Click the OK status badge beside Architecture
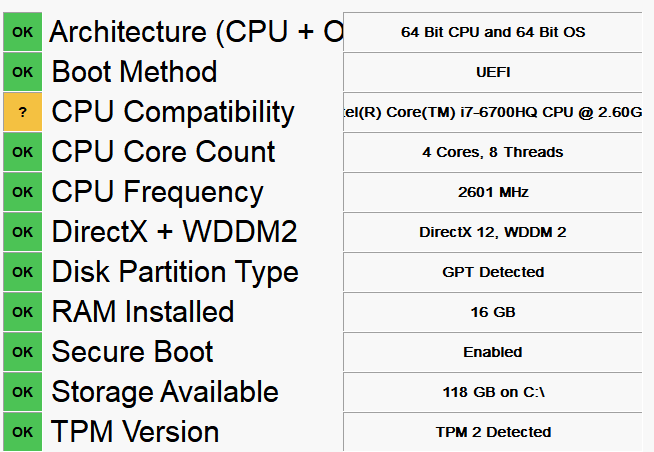 click(x=23, y=32)
